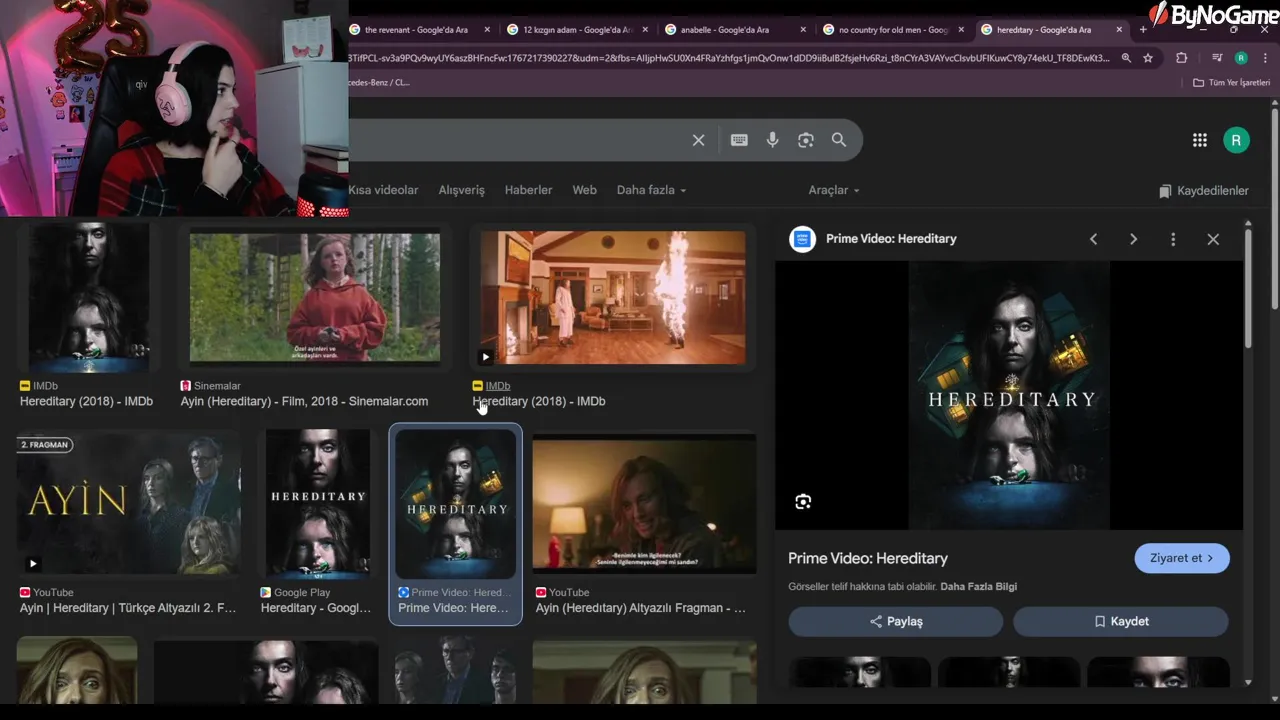This screenshot has height=720, width=1280.
Task: Click the 'Mercedes-Benz / CL...' bookmark
Action: pyautogui.click(x=379, y=83)
